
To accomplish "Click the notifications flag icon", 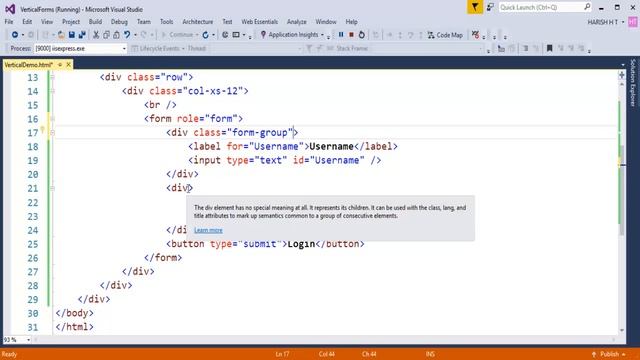I will (x=475, y=7).
